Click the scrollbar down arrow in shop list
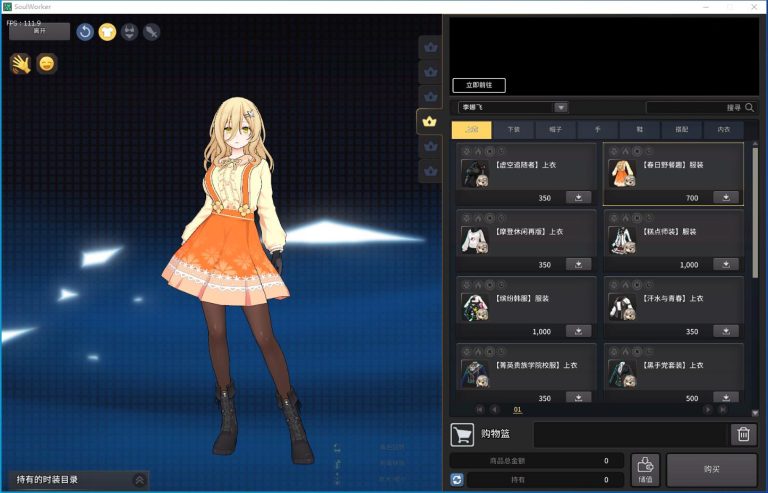This screenshot has height=493, width=768. (x=755, y=413)
